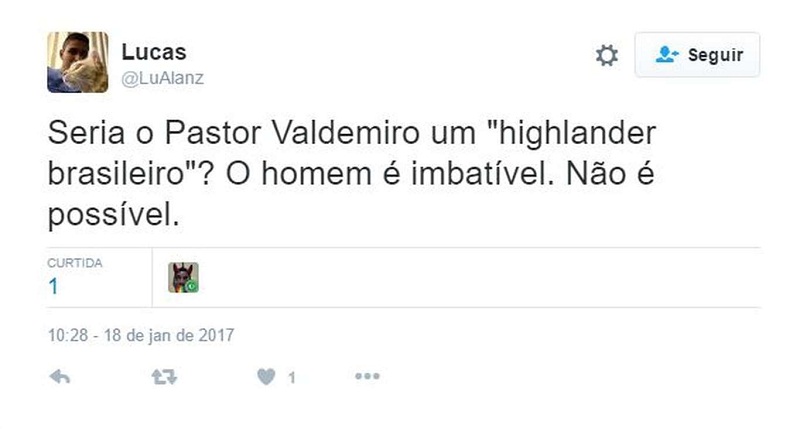The height and width of the screenshot is (429, 800).
Task: Reply to Lucas's tweet using arrow icon
Action: coord(60,377)
